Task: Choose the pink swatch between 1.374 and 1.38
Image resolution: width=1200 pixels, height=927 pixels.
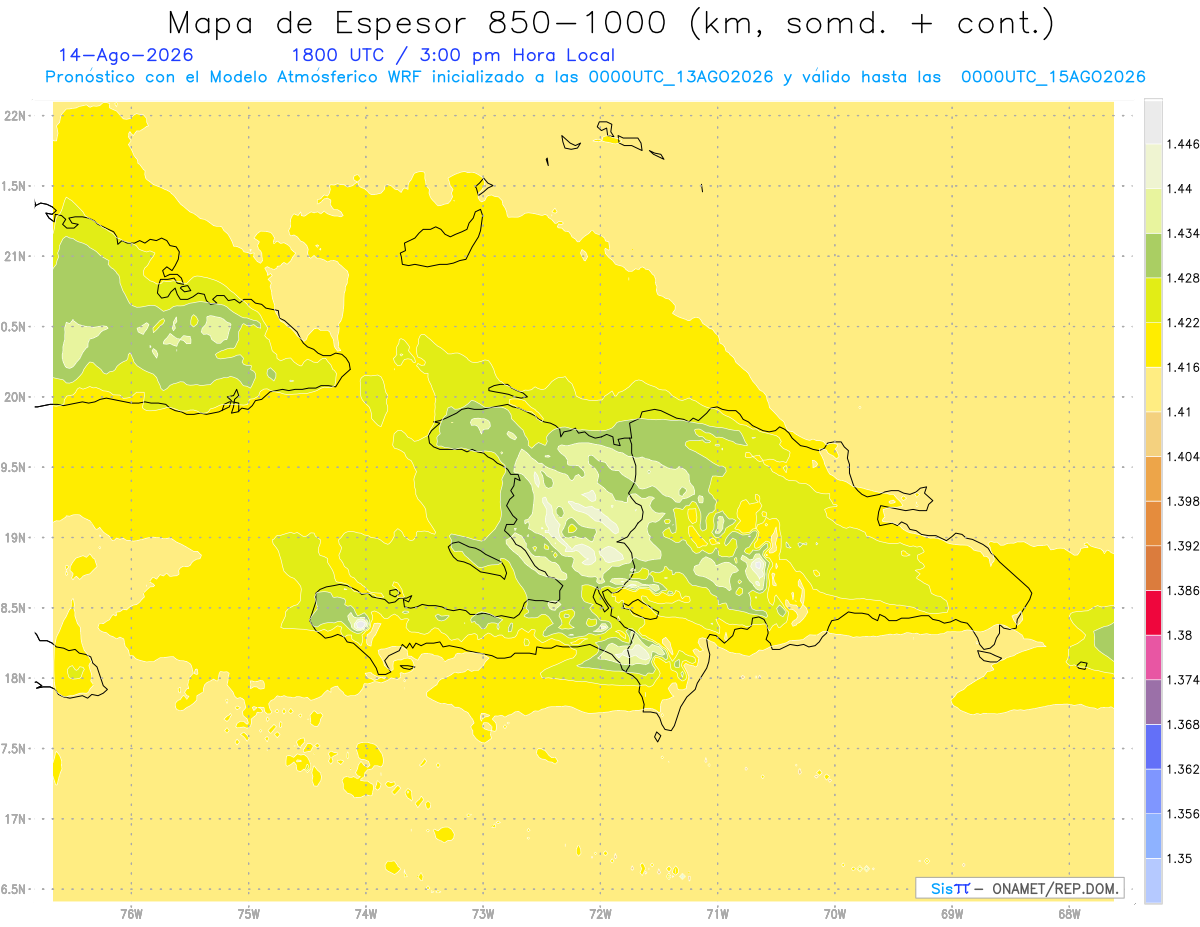Action: [1152, 657]
